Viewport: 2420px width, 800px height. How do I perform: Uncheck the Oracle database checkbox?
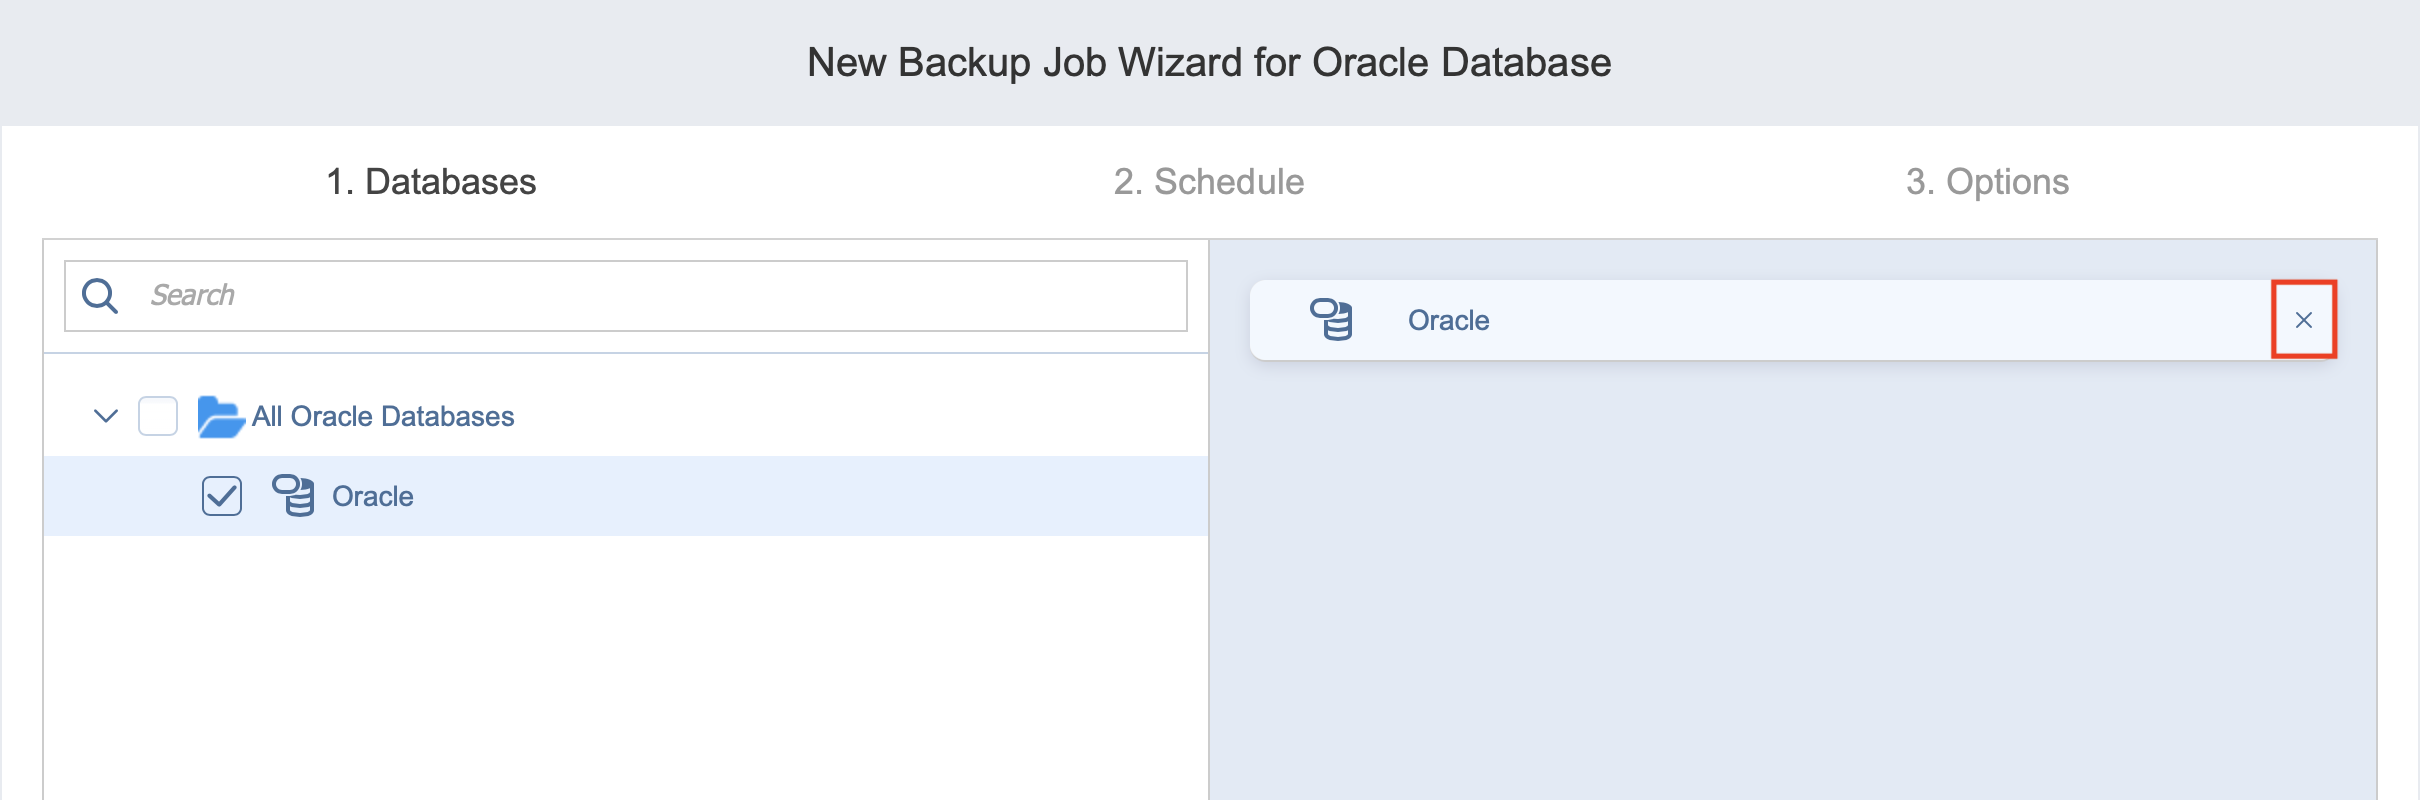click(222, 496)
